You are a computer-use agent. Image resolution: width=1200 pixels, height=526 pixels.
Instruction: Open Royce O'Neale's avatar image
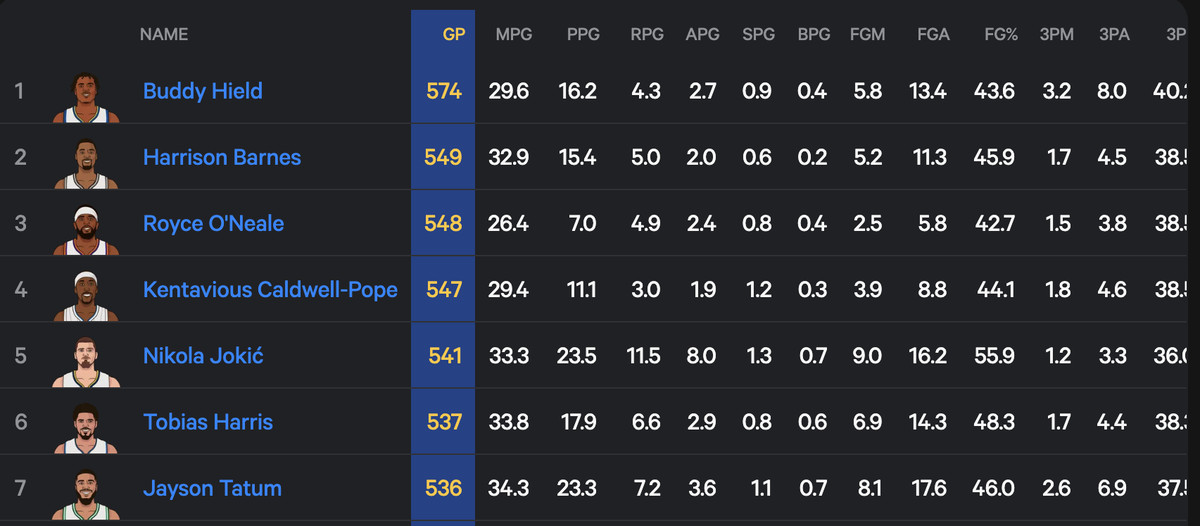click(86, 228)
